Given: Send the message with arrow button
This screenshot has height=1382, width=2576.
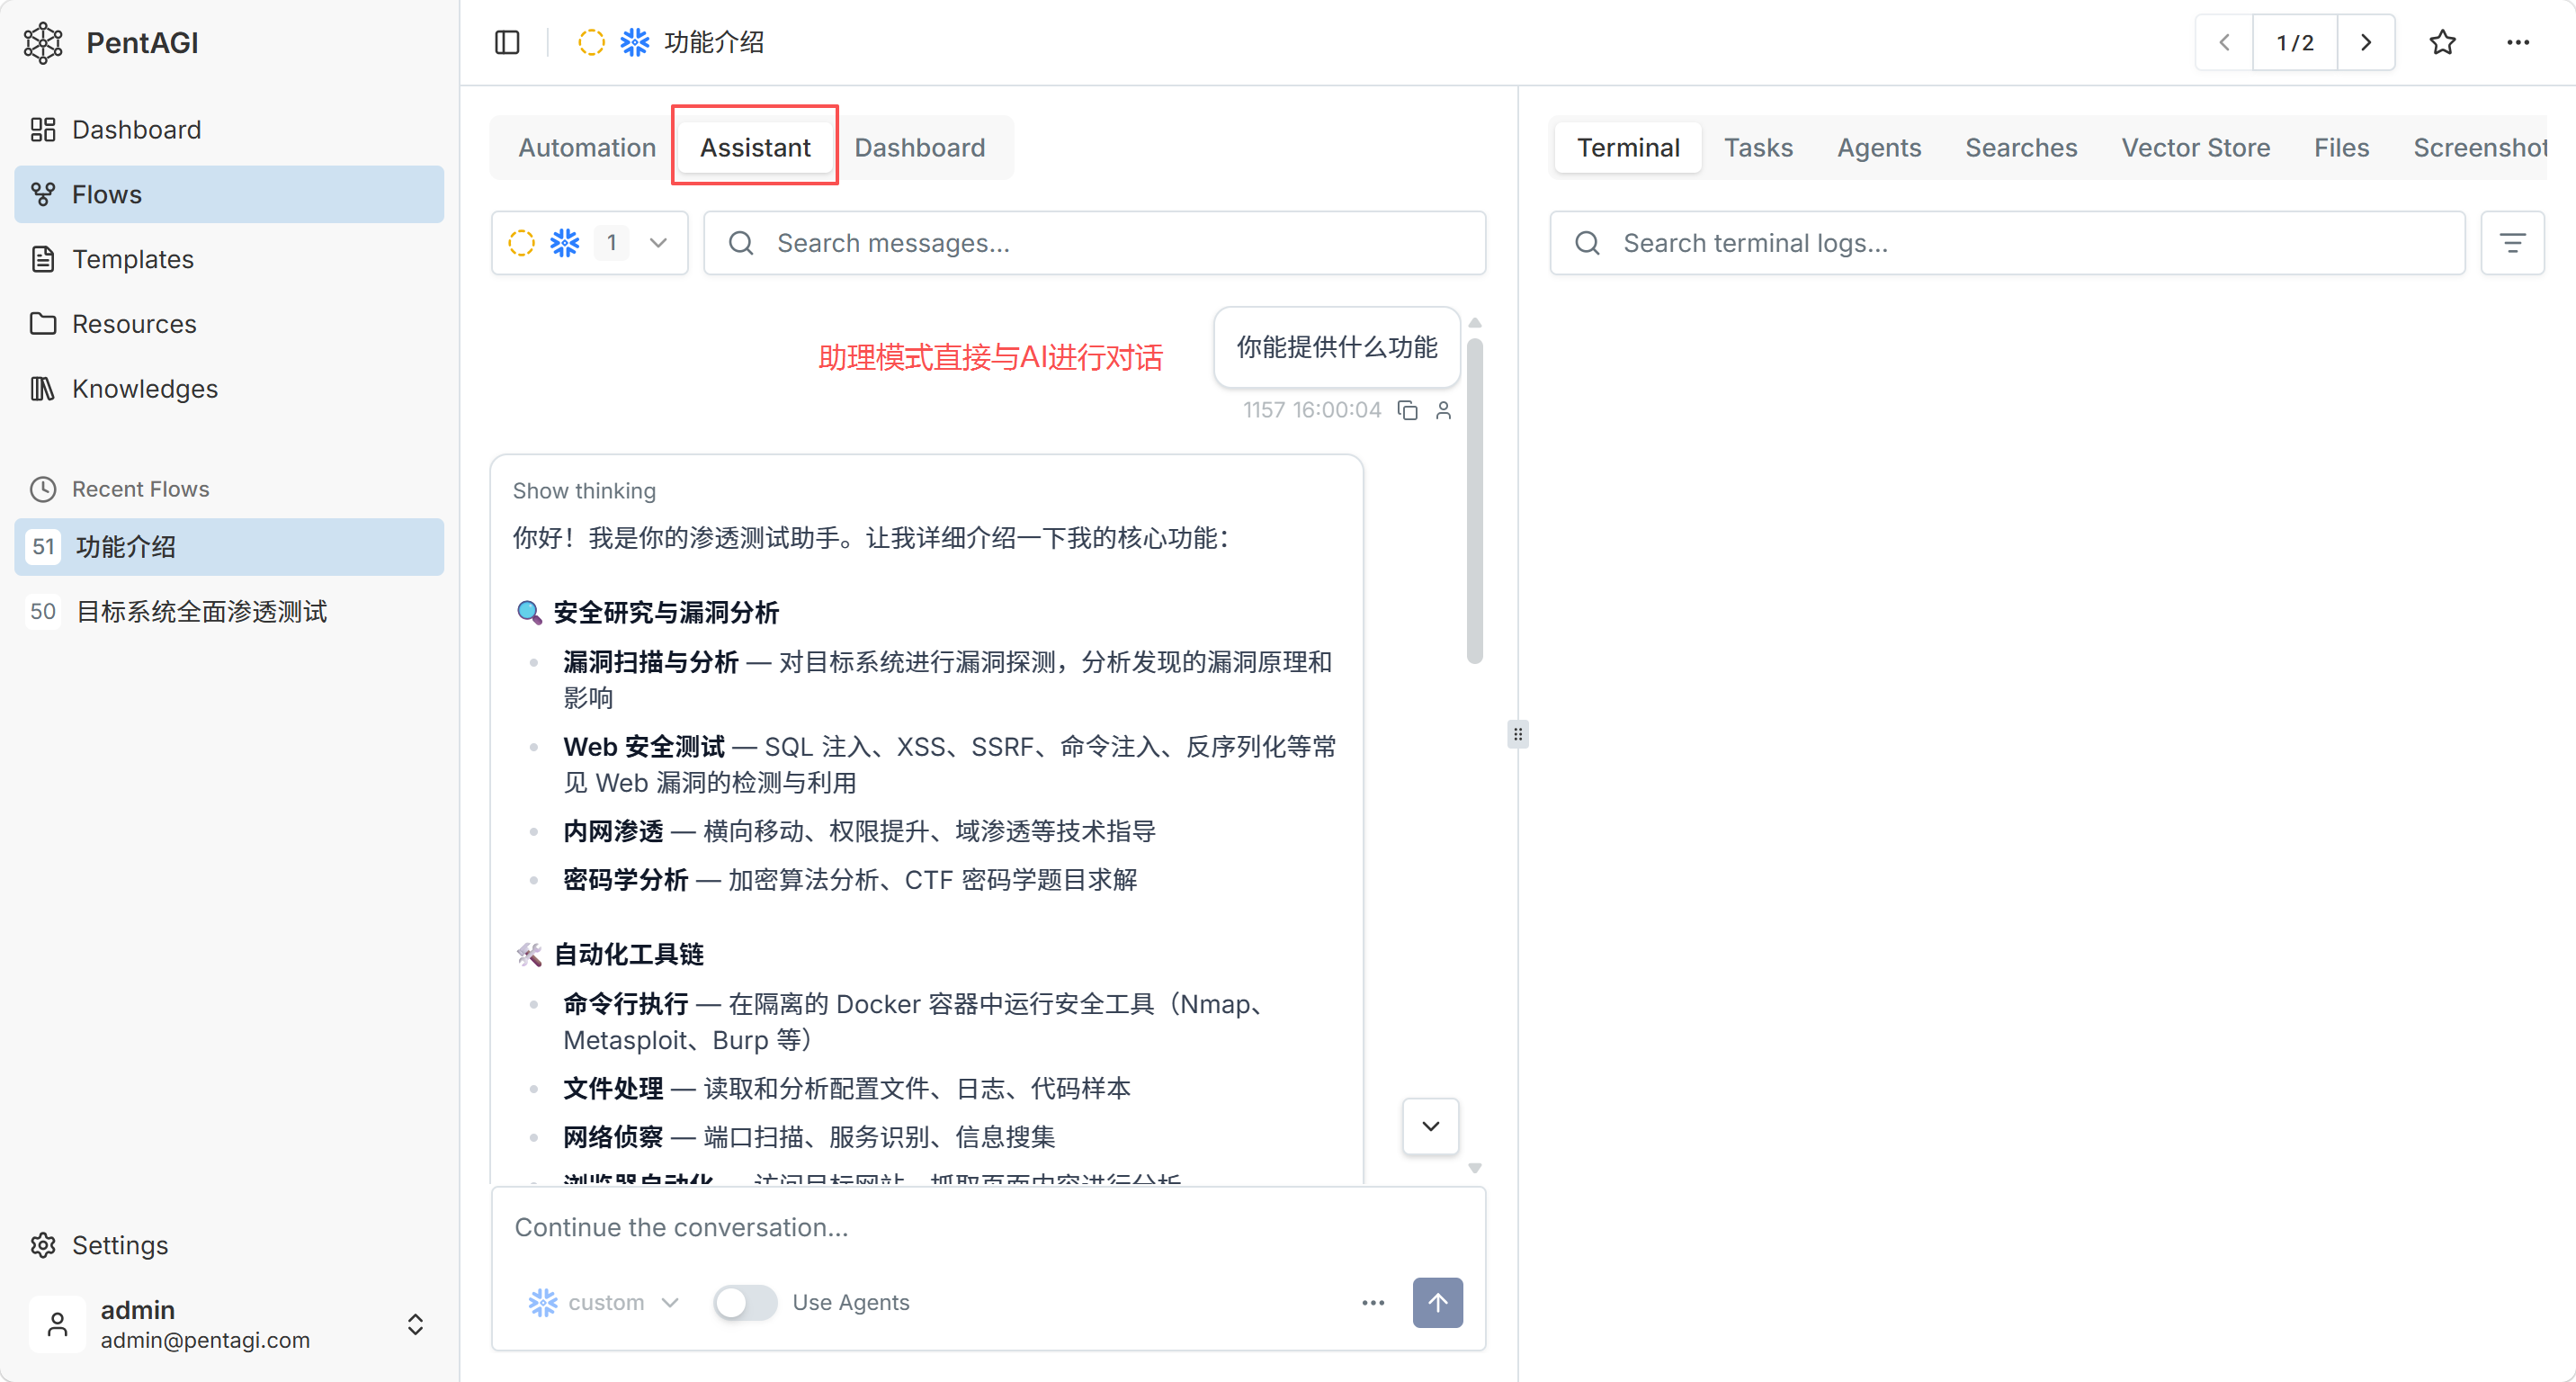Looking at the screenshot, I should point(1438,1302).
